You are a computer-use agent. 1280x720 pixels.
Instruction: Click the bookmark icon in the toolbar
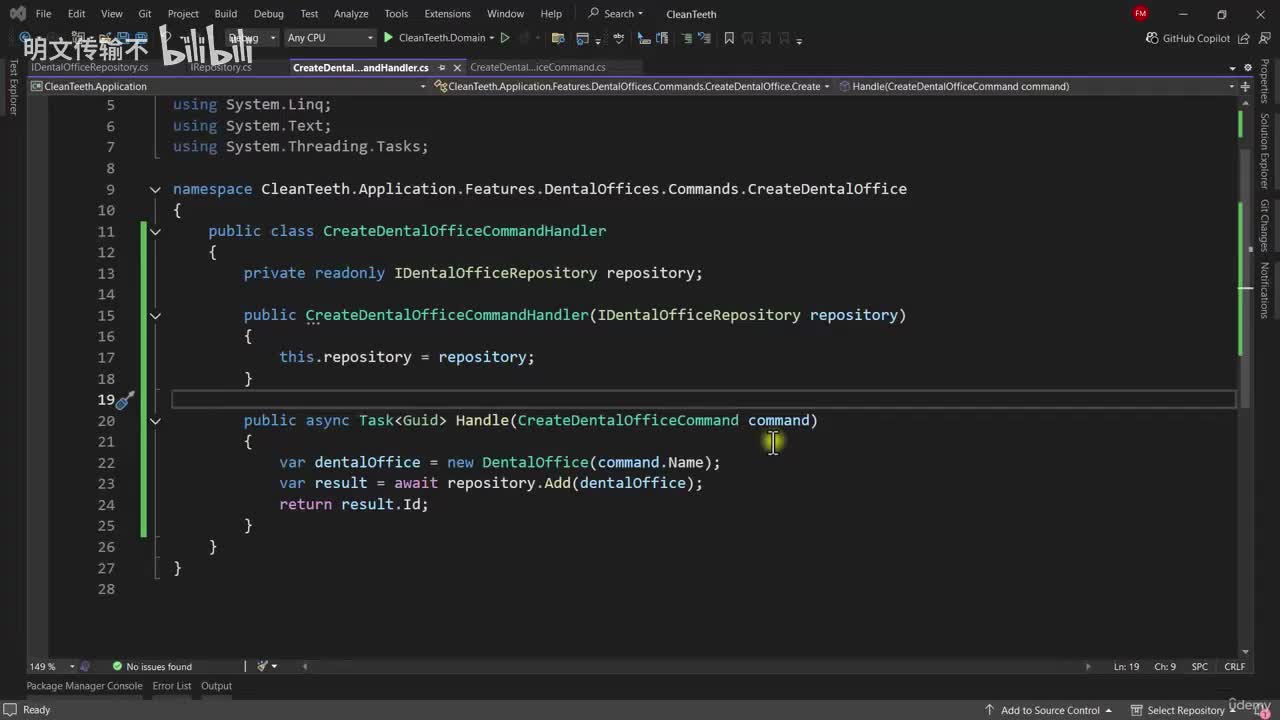(x=729, y=38)
